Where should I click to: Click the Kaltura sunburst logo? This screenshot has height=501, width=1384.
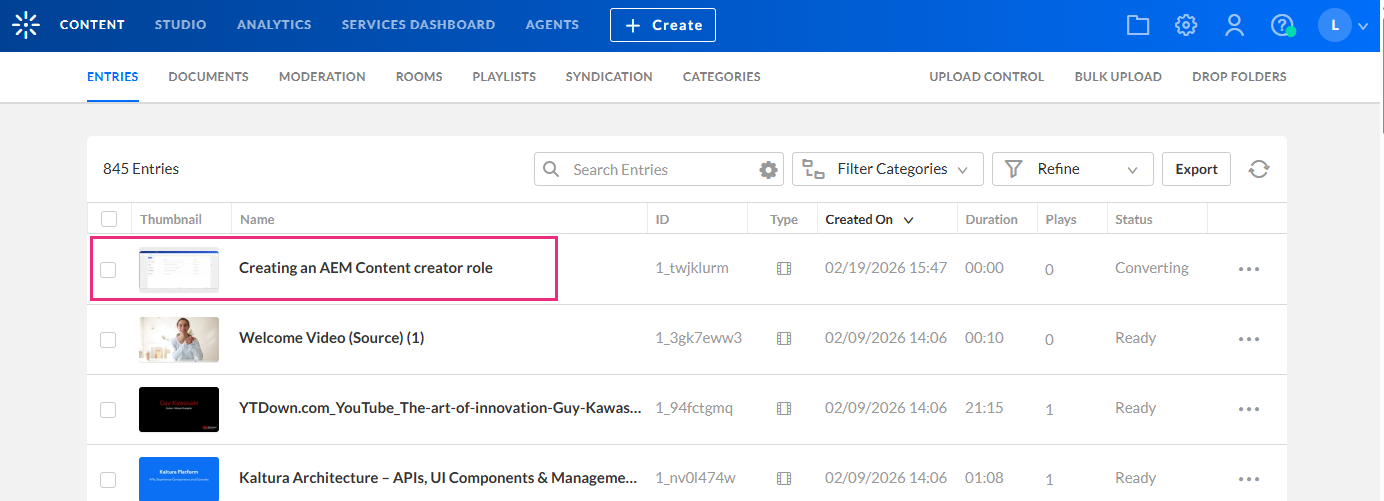pos(26,25)
